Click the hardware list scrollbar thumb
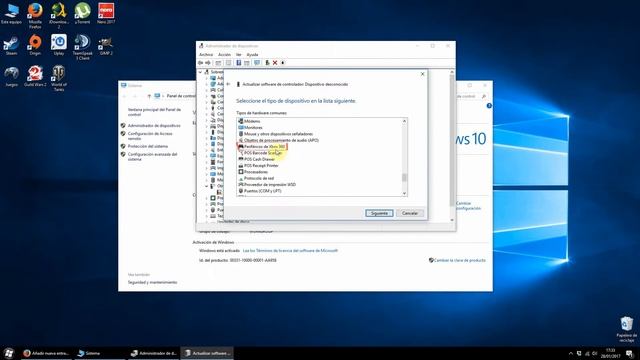 coord(404,178)
